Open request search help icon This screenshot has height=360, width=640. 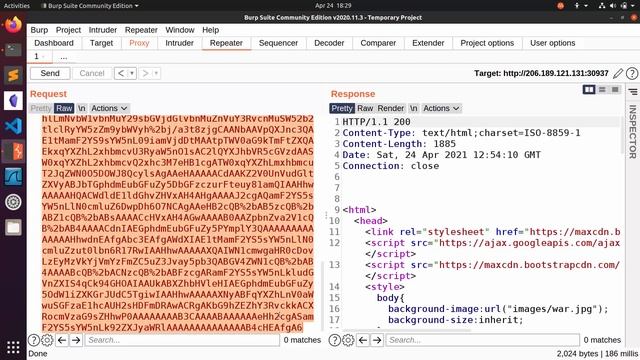34,340
